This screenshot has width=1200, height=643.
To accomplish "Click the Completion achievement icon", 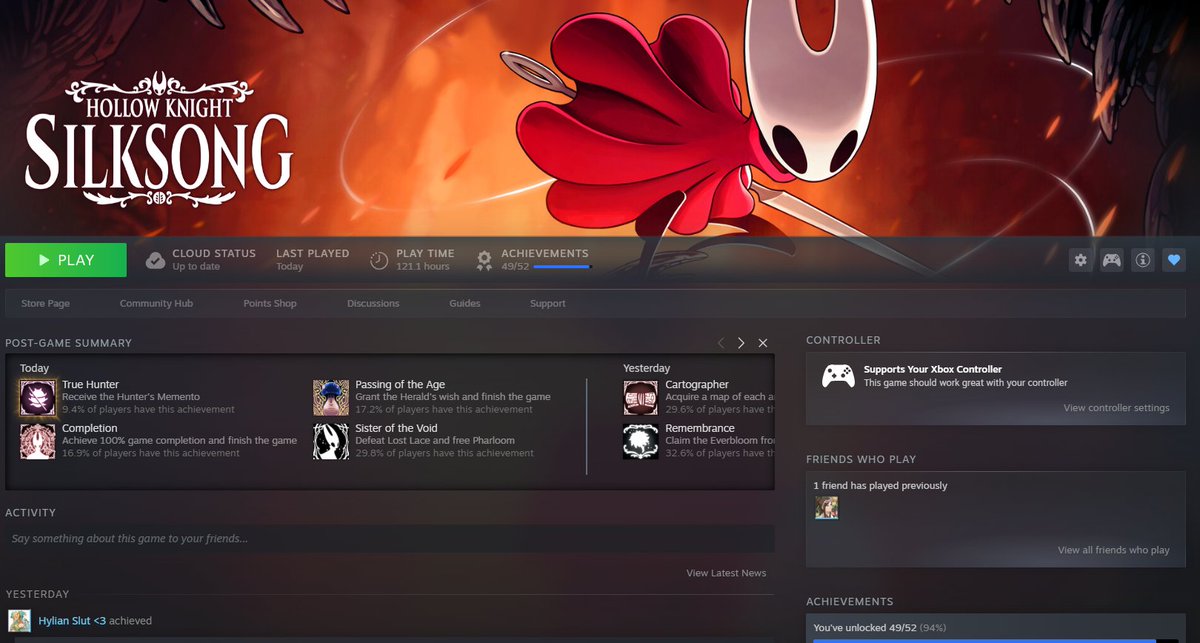I will (38, 441).
